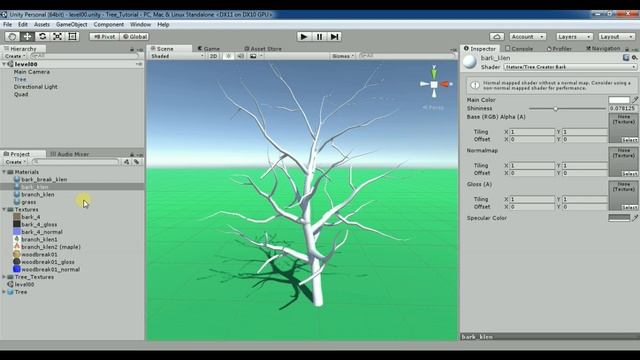Pick Main Color with eyedropper
Viewport: 640px width, 360px height.
tap(635, 100)
